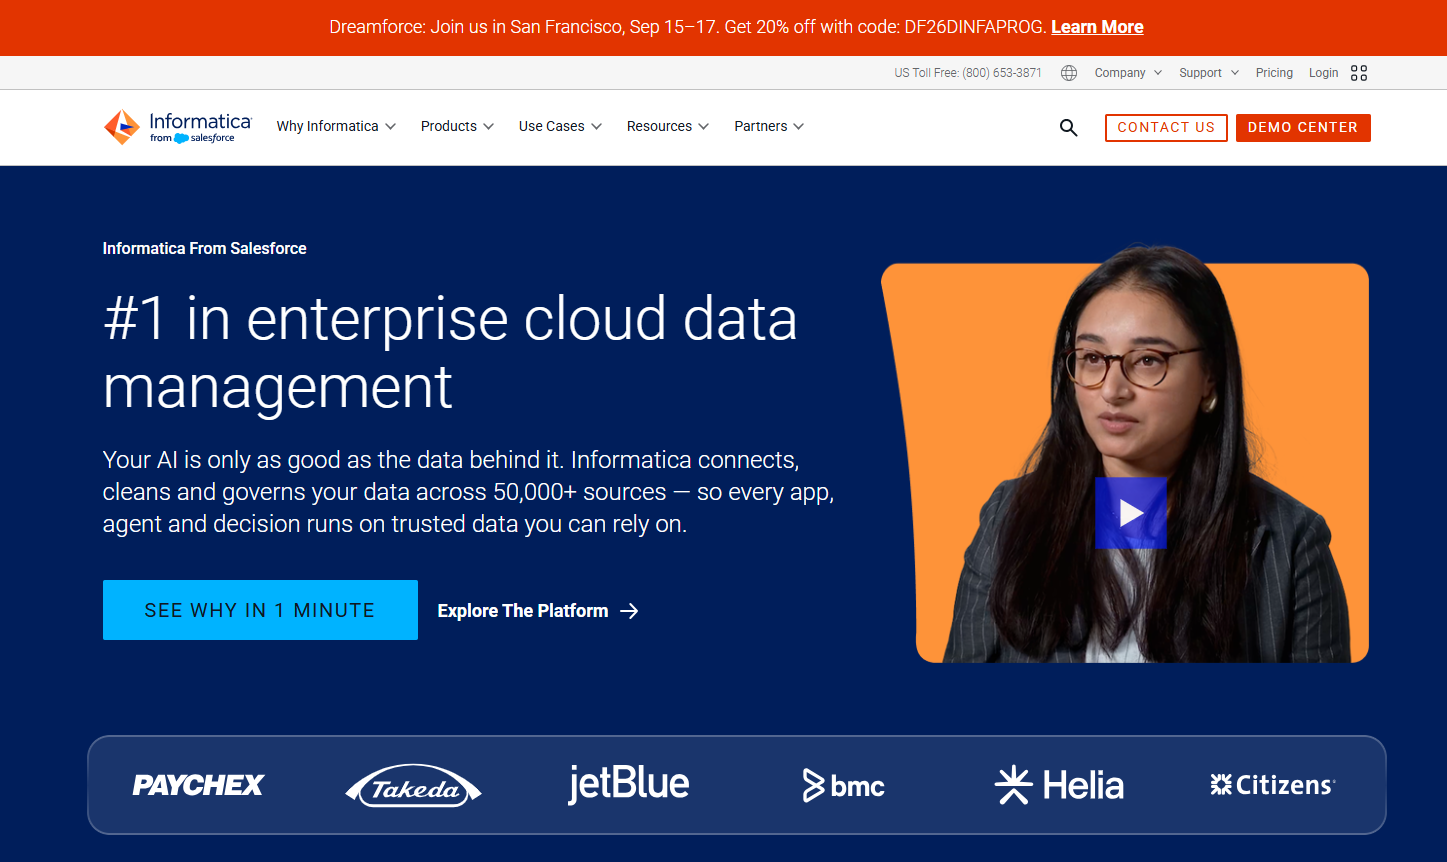
Task: Open the Use Cases dropdown
Action: click(560, 127)
